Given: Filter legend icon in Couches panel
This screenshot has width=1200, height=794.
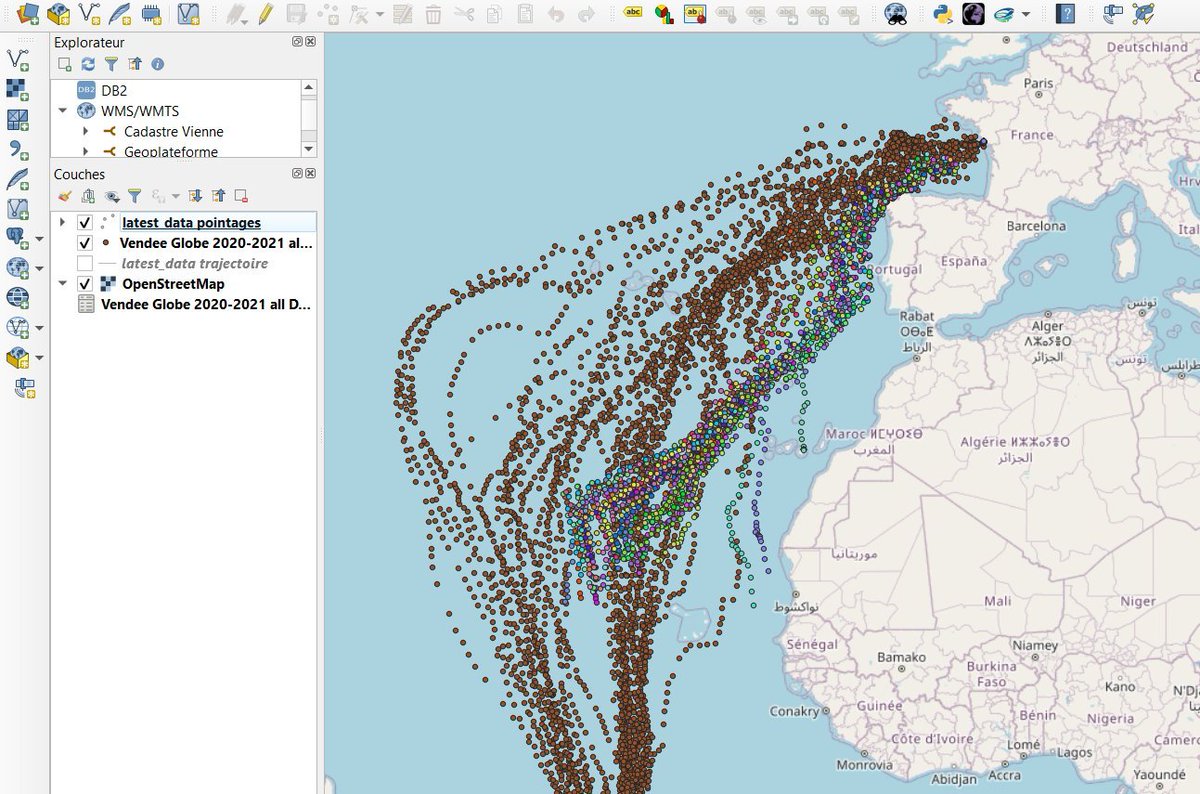Looking at the screenshot, I should click(x=134, y=196).
